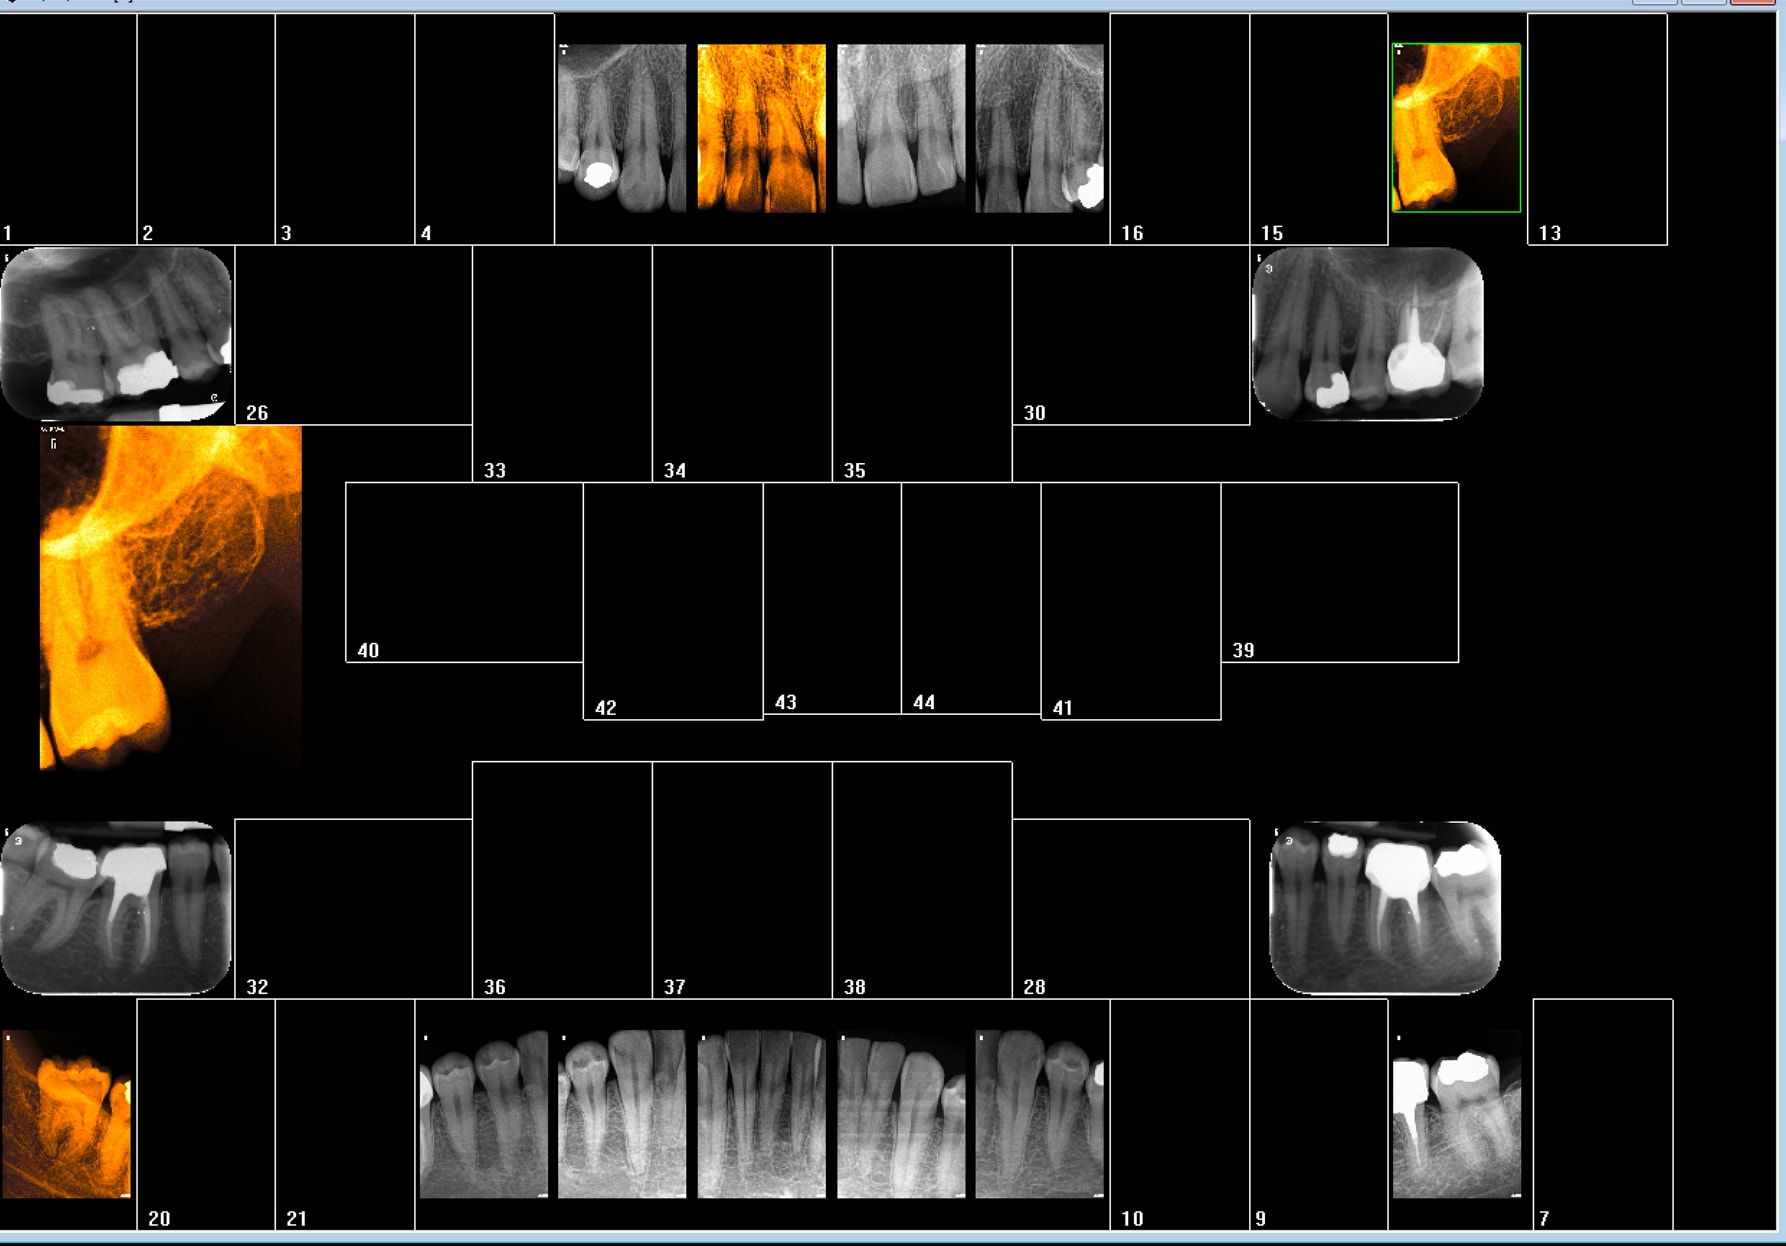Select empty mount slot 37
The image size is (1786, 1246).
point(741,879)
